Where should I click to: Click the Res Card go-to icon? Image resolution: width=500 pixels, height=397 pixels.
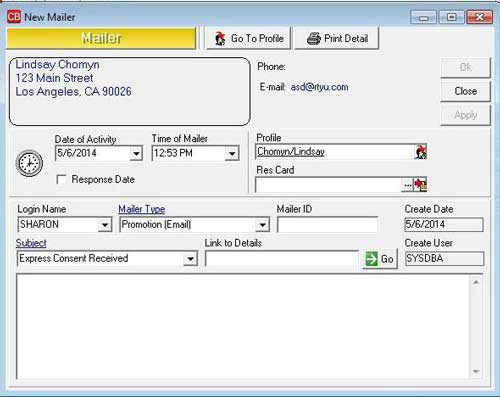coord(420,185)
